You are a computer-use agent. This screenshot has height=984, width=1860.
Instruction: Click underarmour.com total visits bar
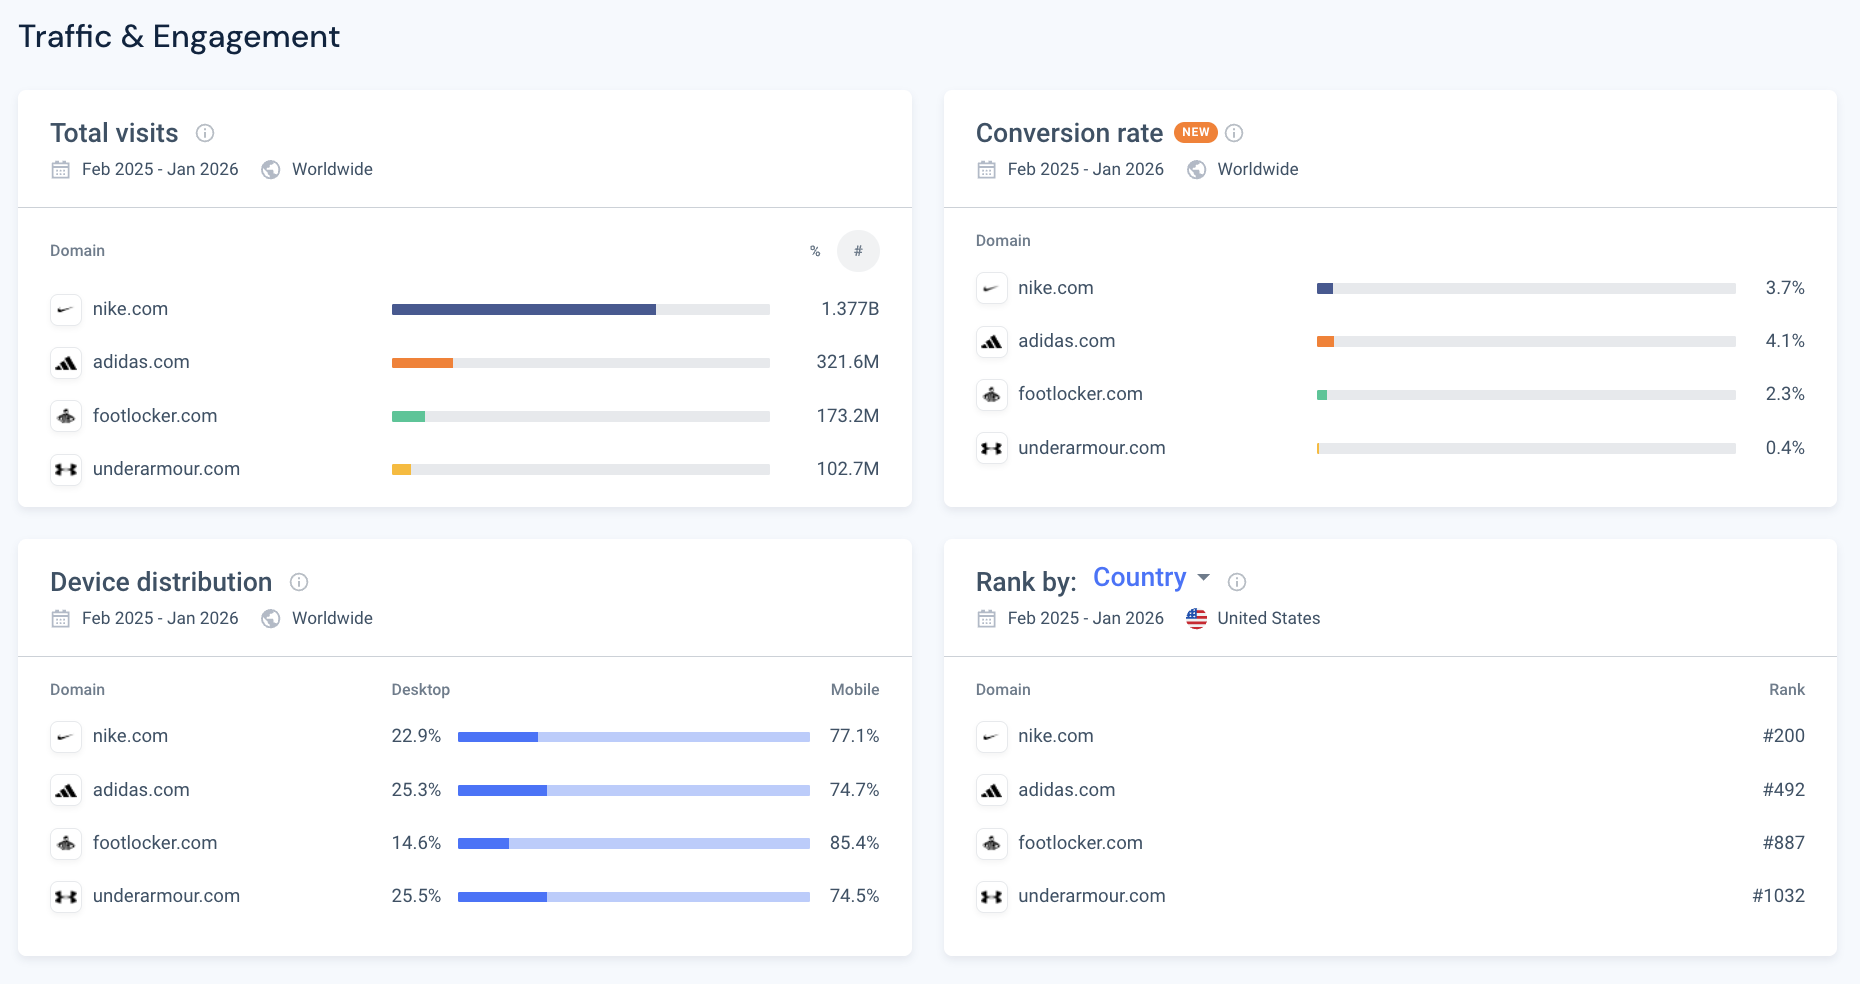point(581,469)
